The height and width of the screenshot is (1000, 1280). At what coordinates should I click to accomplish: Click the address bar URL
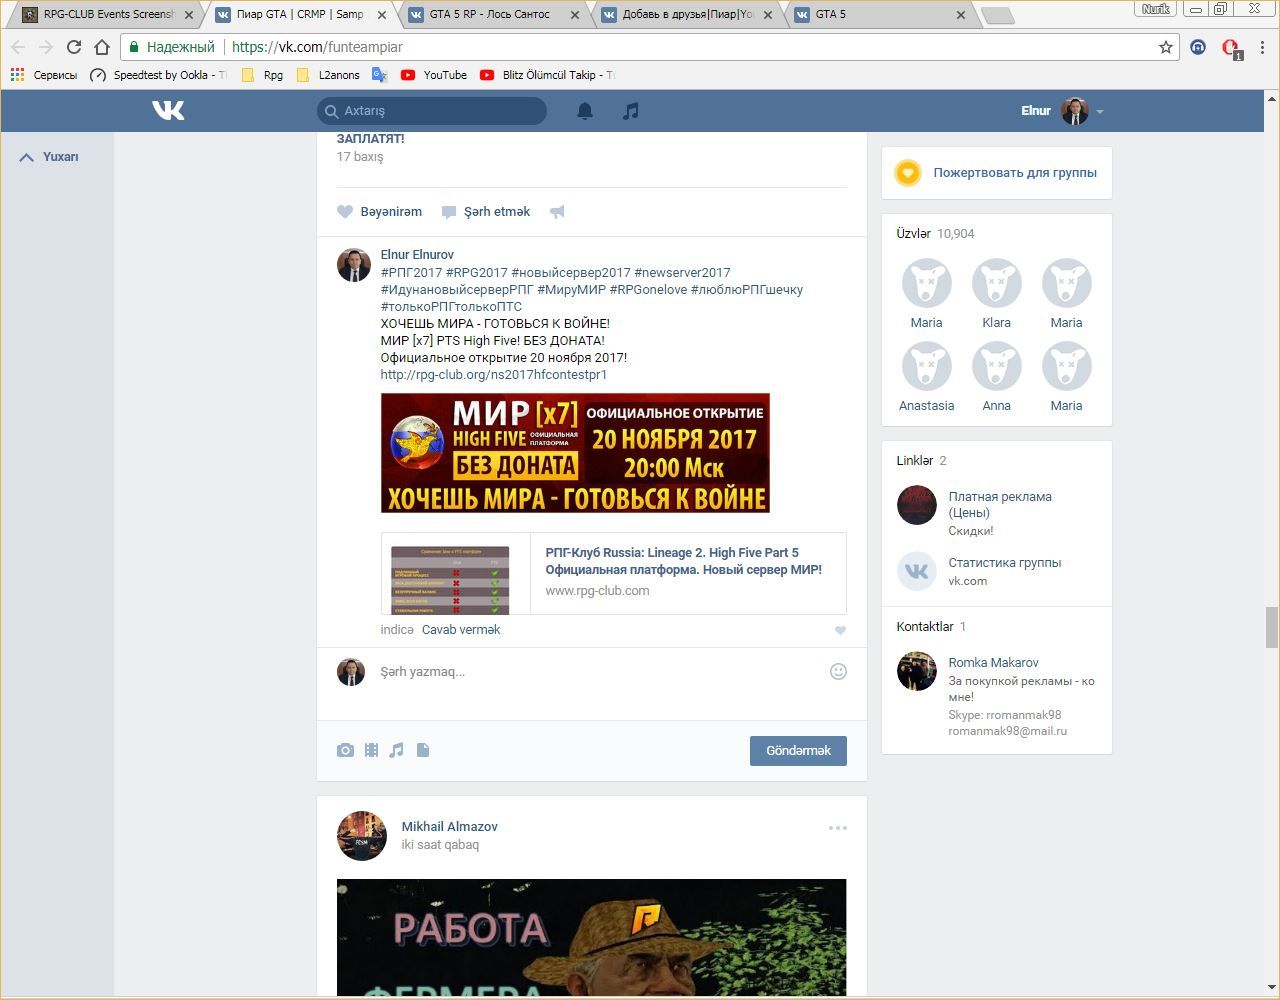[x=317, y=47]
